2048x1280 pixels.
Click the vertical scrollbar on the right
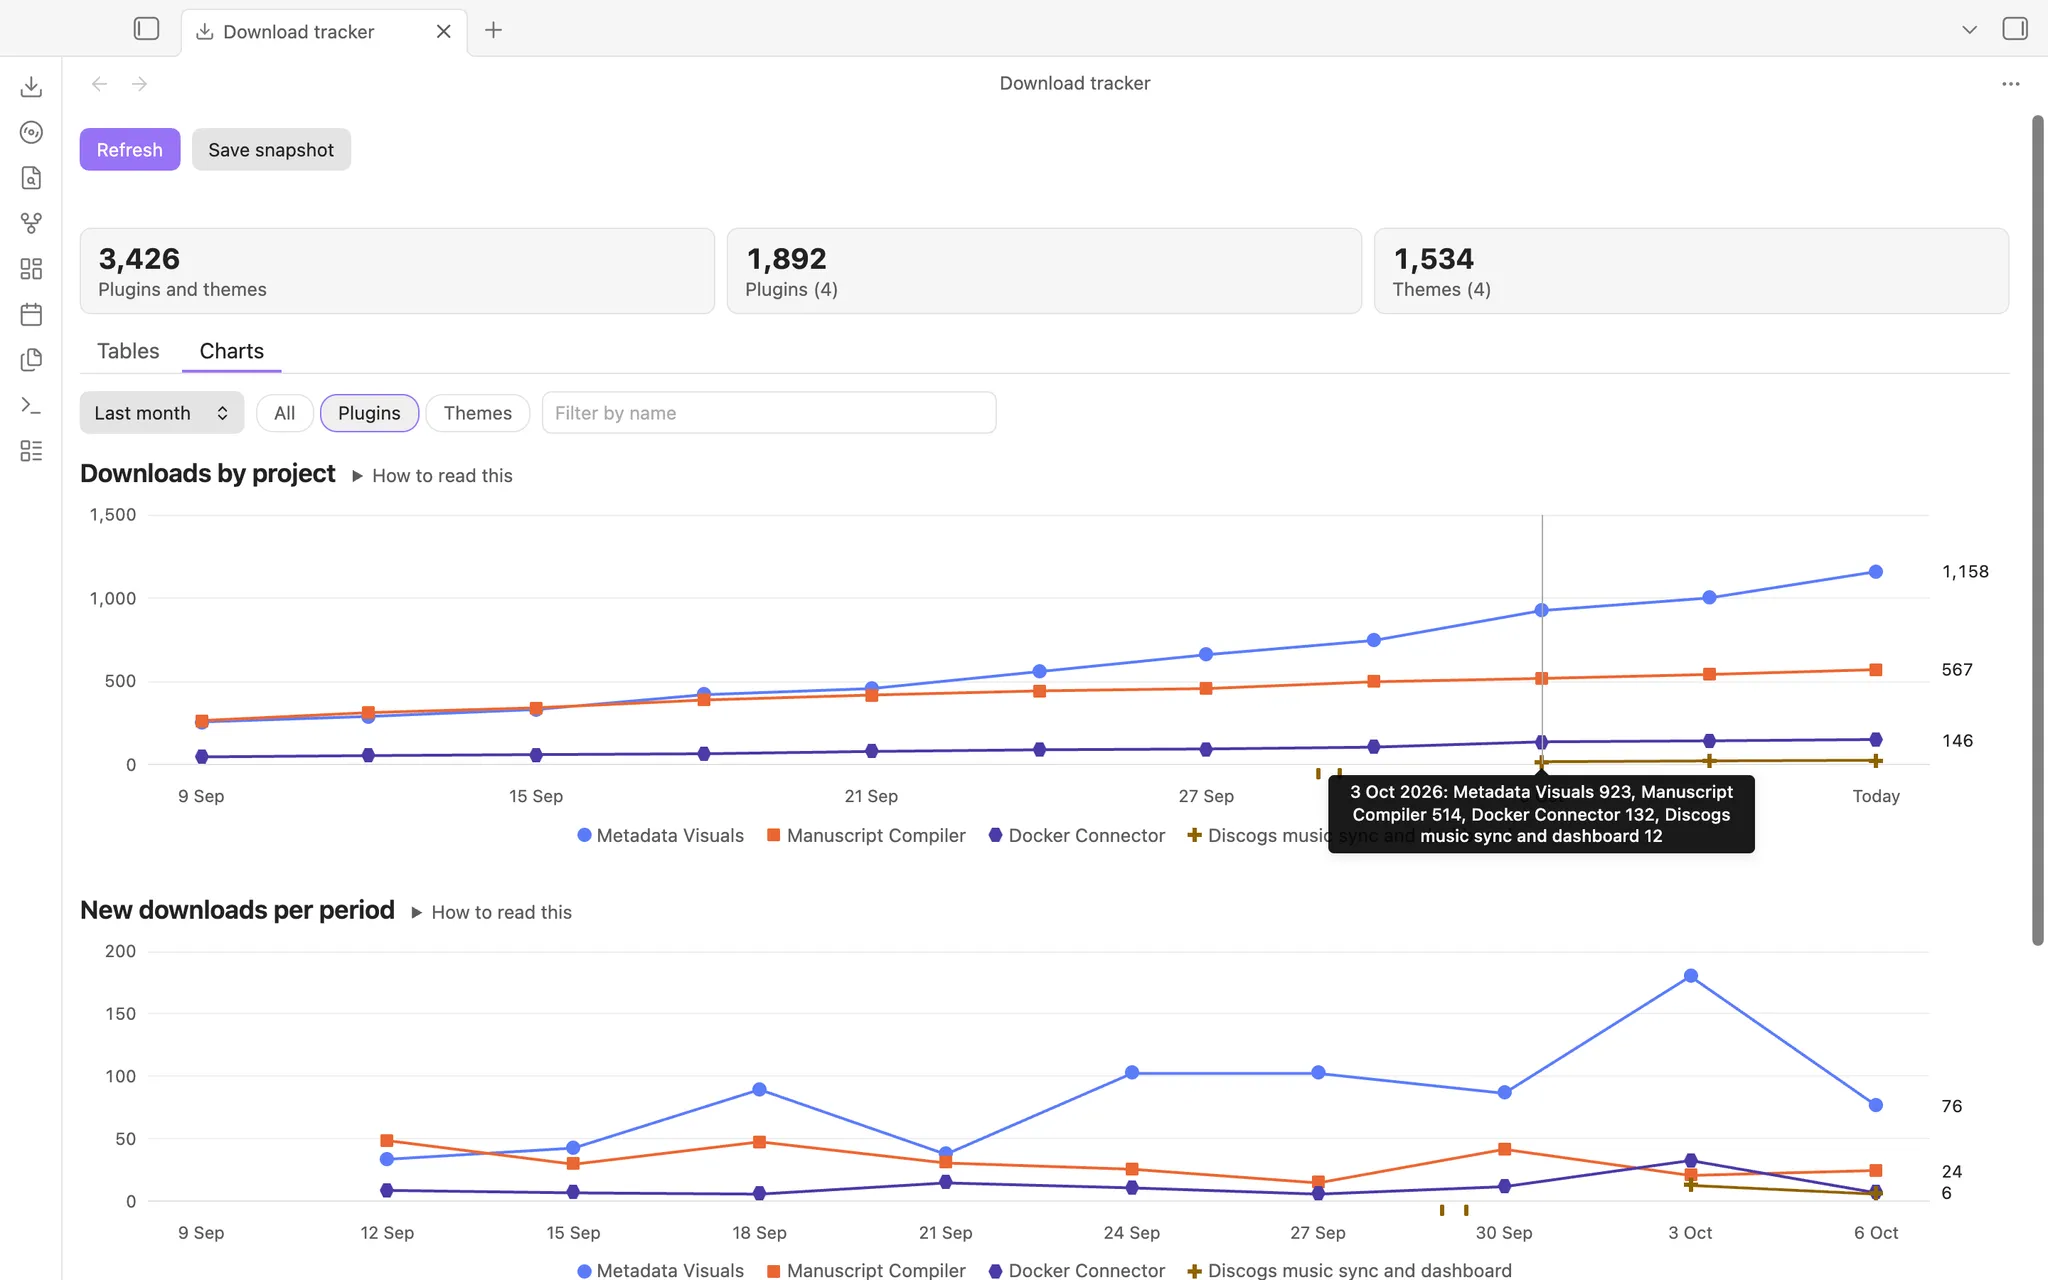(x=2038, y=530)
